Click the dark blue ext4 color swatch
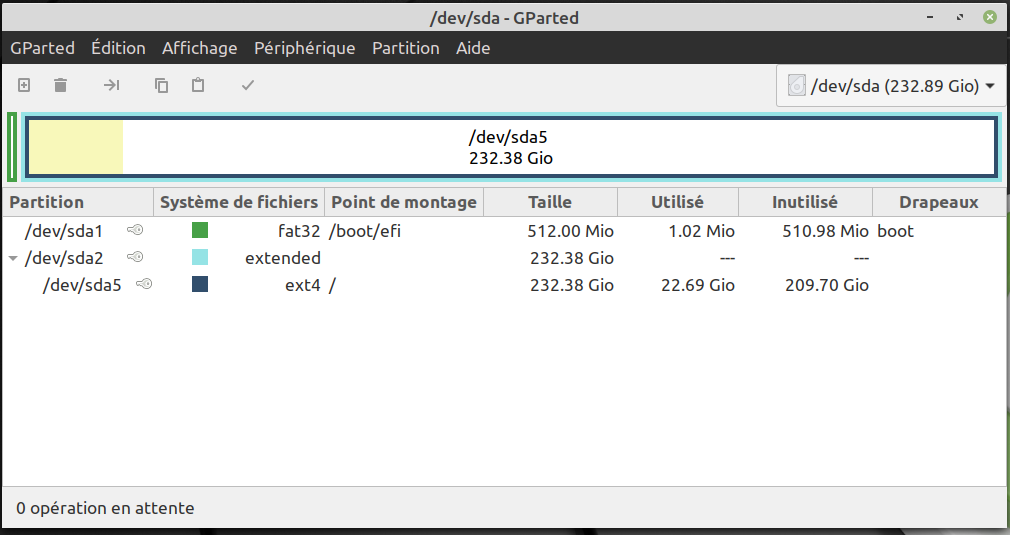This screenshot has height=535, width=1010. click(x=200, y=285)
